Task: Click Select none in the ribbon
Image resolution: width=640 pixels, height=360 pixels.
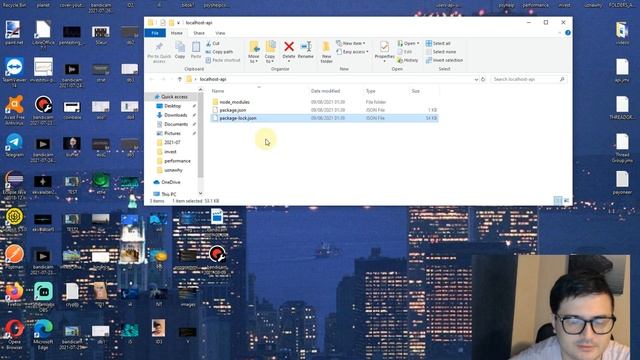Action: 441,52
